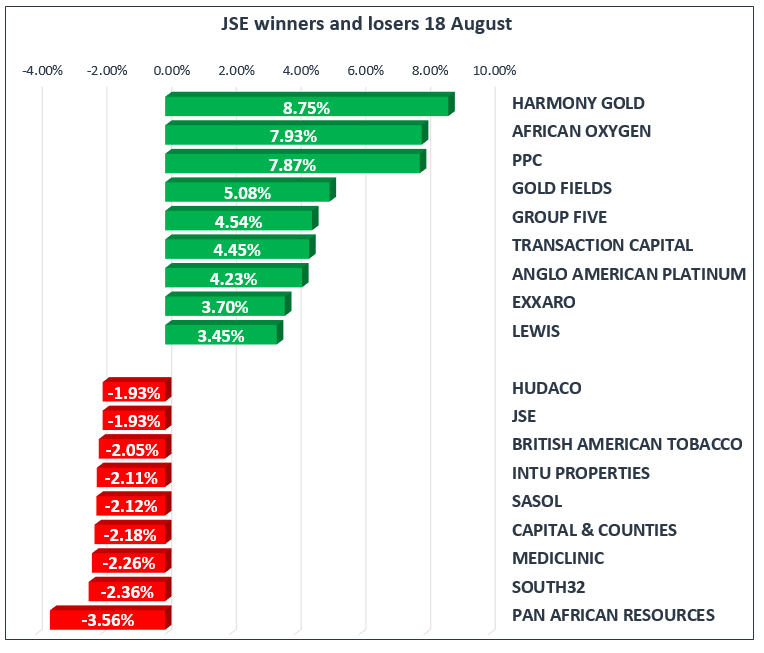
Task: Click the 10.00% axis tick label
Action: coord(494,70)
